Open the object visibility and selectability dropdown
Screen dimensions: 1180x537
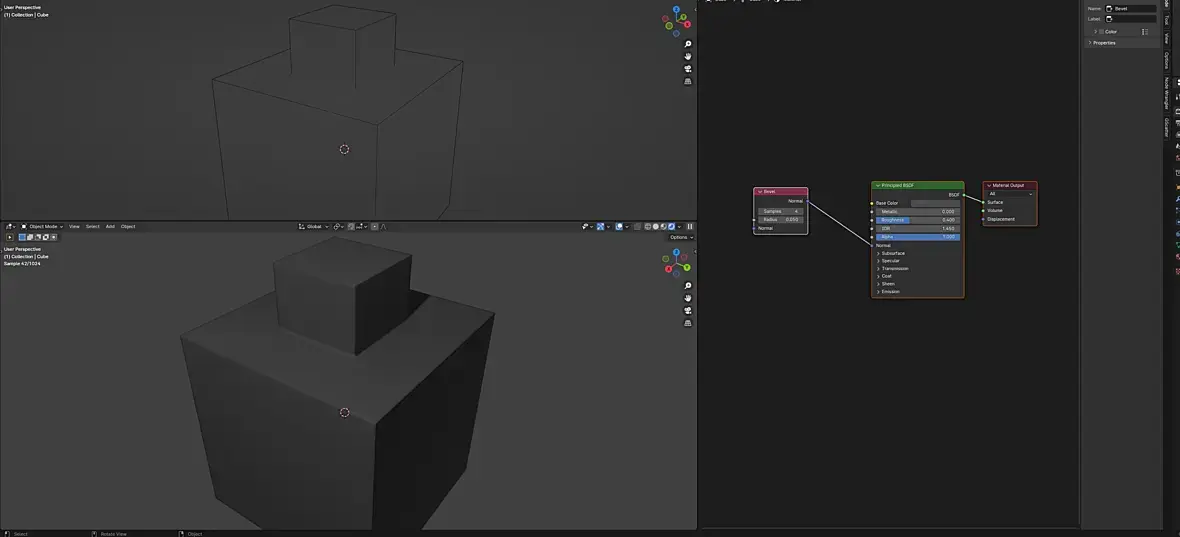click(x=587, y=226)
